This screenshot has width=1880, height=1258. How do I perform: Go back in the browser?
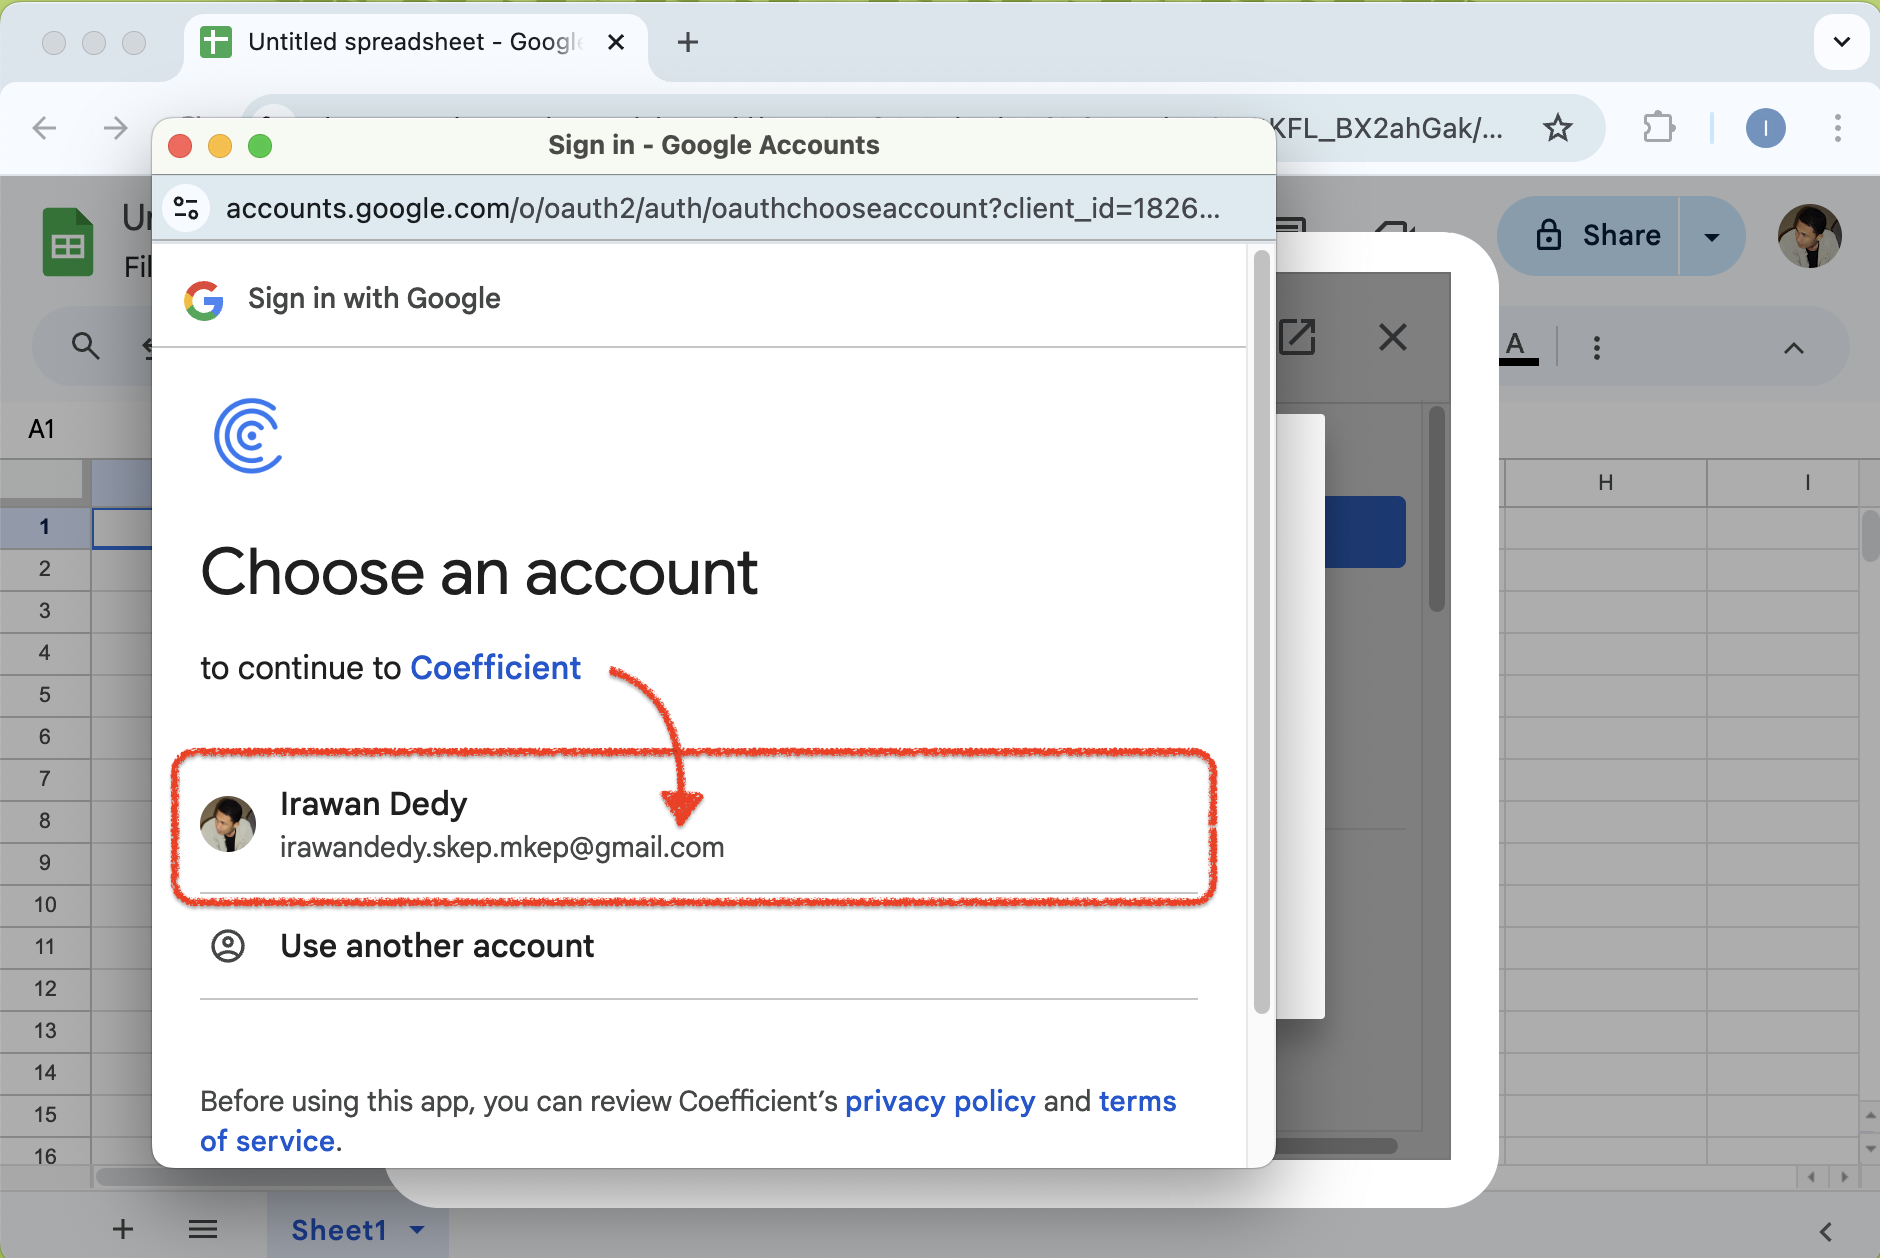pyautogui.click(x=44, y=128)
